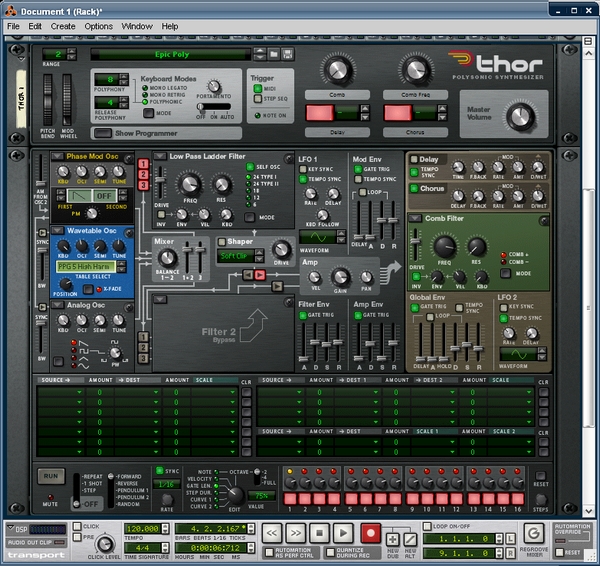Viewport: 600px width, 566px height.
Task: Click the Stop button in transport
Action: (x=320, y=533)
